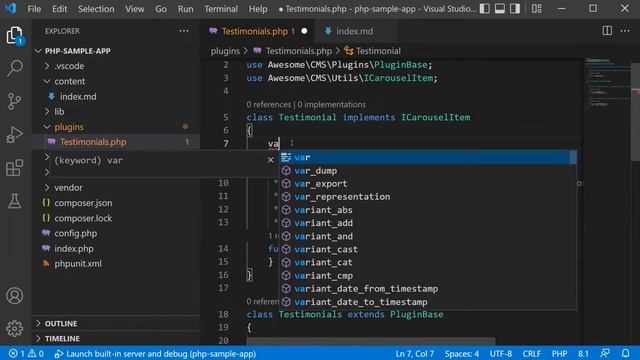This screenshot has height=360, width=640.
Task: Click the unsaved dot on Testimonials.php tab
Action: (304, 31)
